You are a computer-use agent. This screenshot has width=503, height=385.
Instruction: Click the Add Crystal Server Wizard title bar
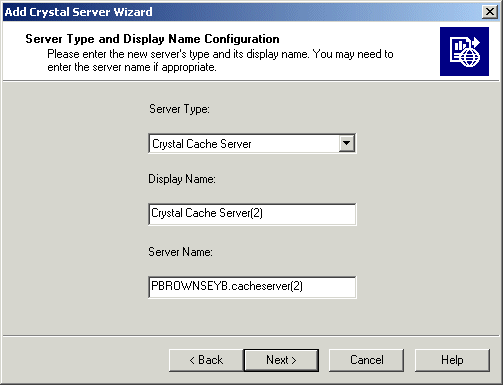point(242,12)
